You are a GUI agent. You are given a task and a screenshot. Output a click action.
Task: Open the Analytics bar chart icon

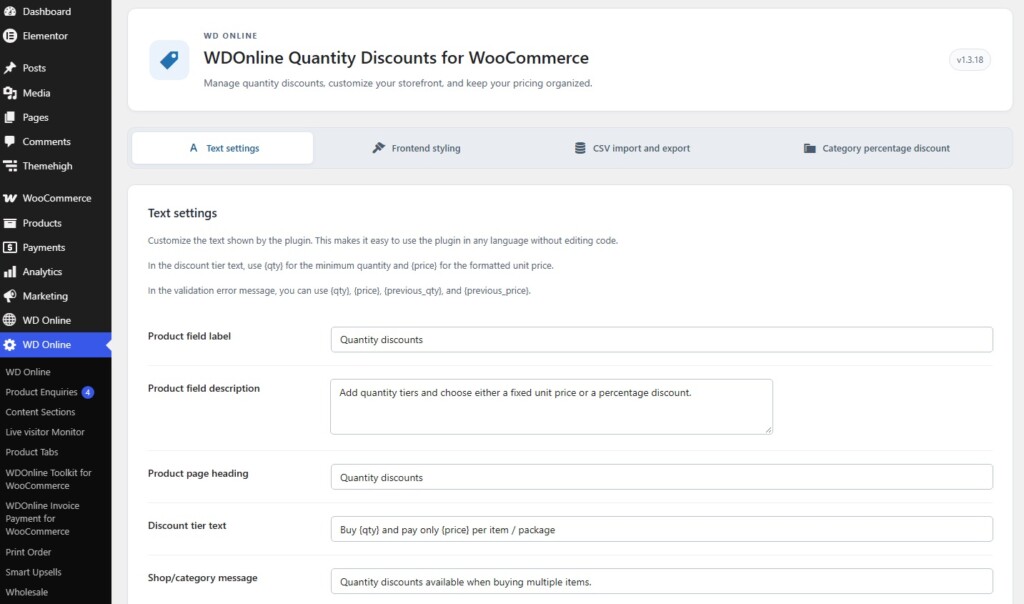(10, 272)
